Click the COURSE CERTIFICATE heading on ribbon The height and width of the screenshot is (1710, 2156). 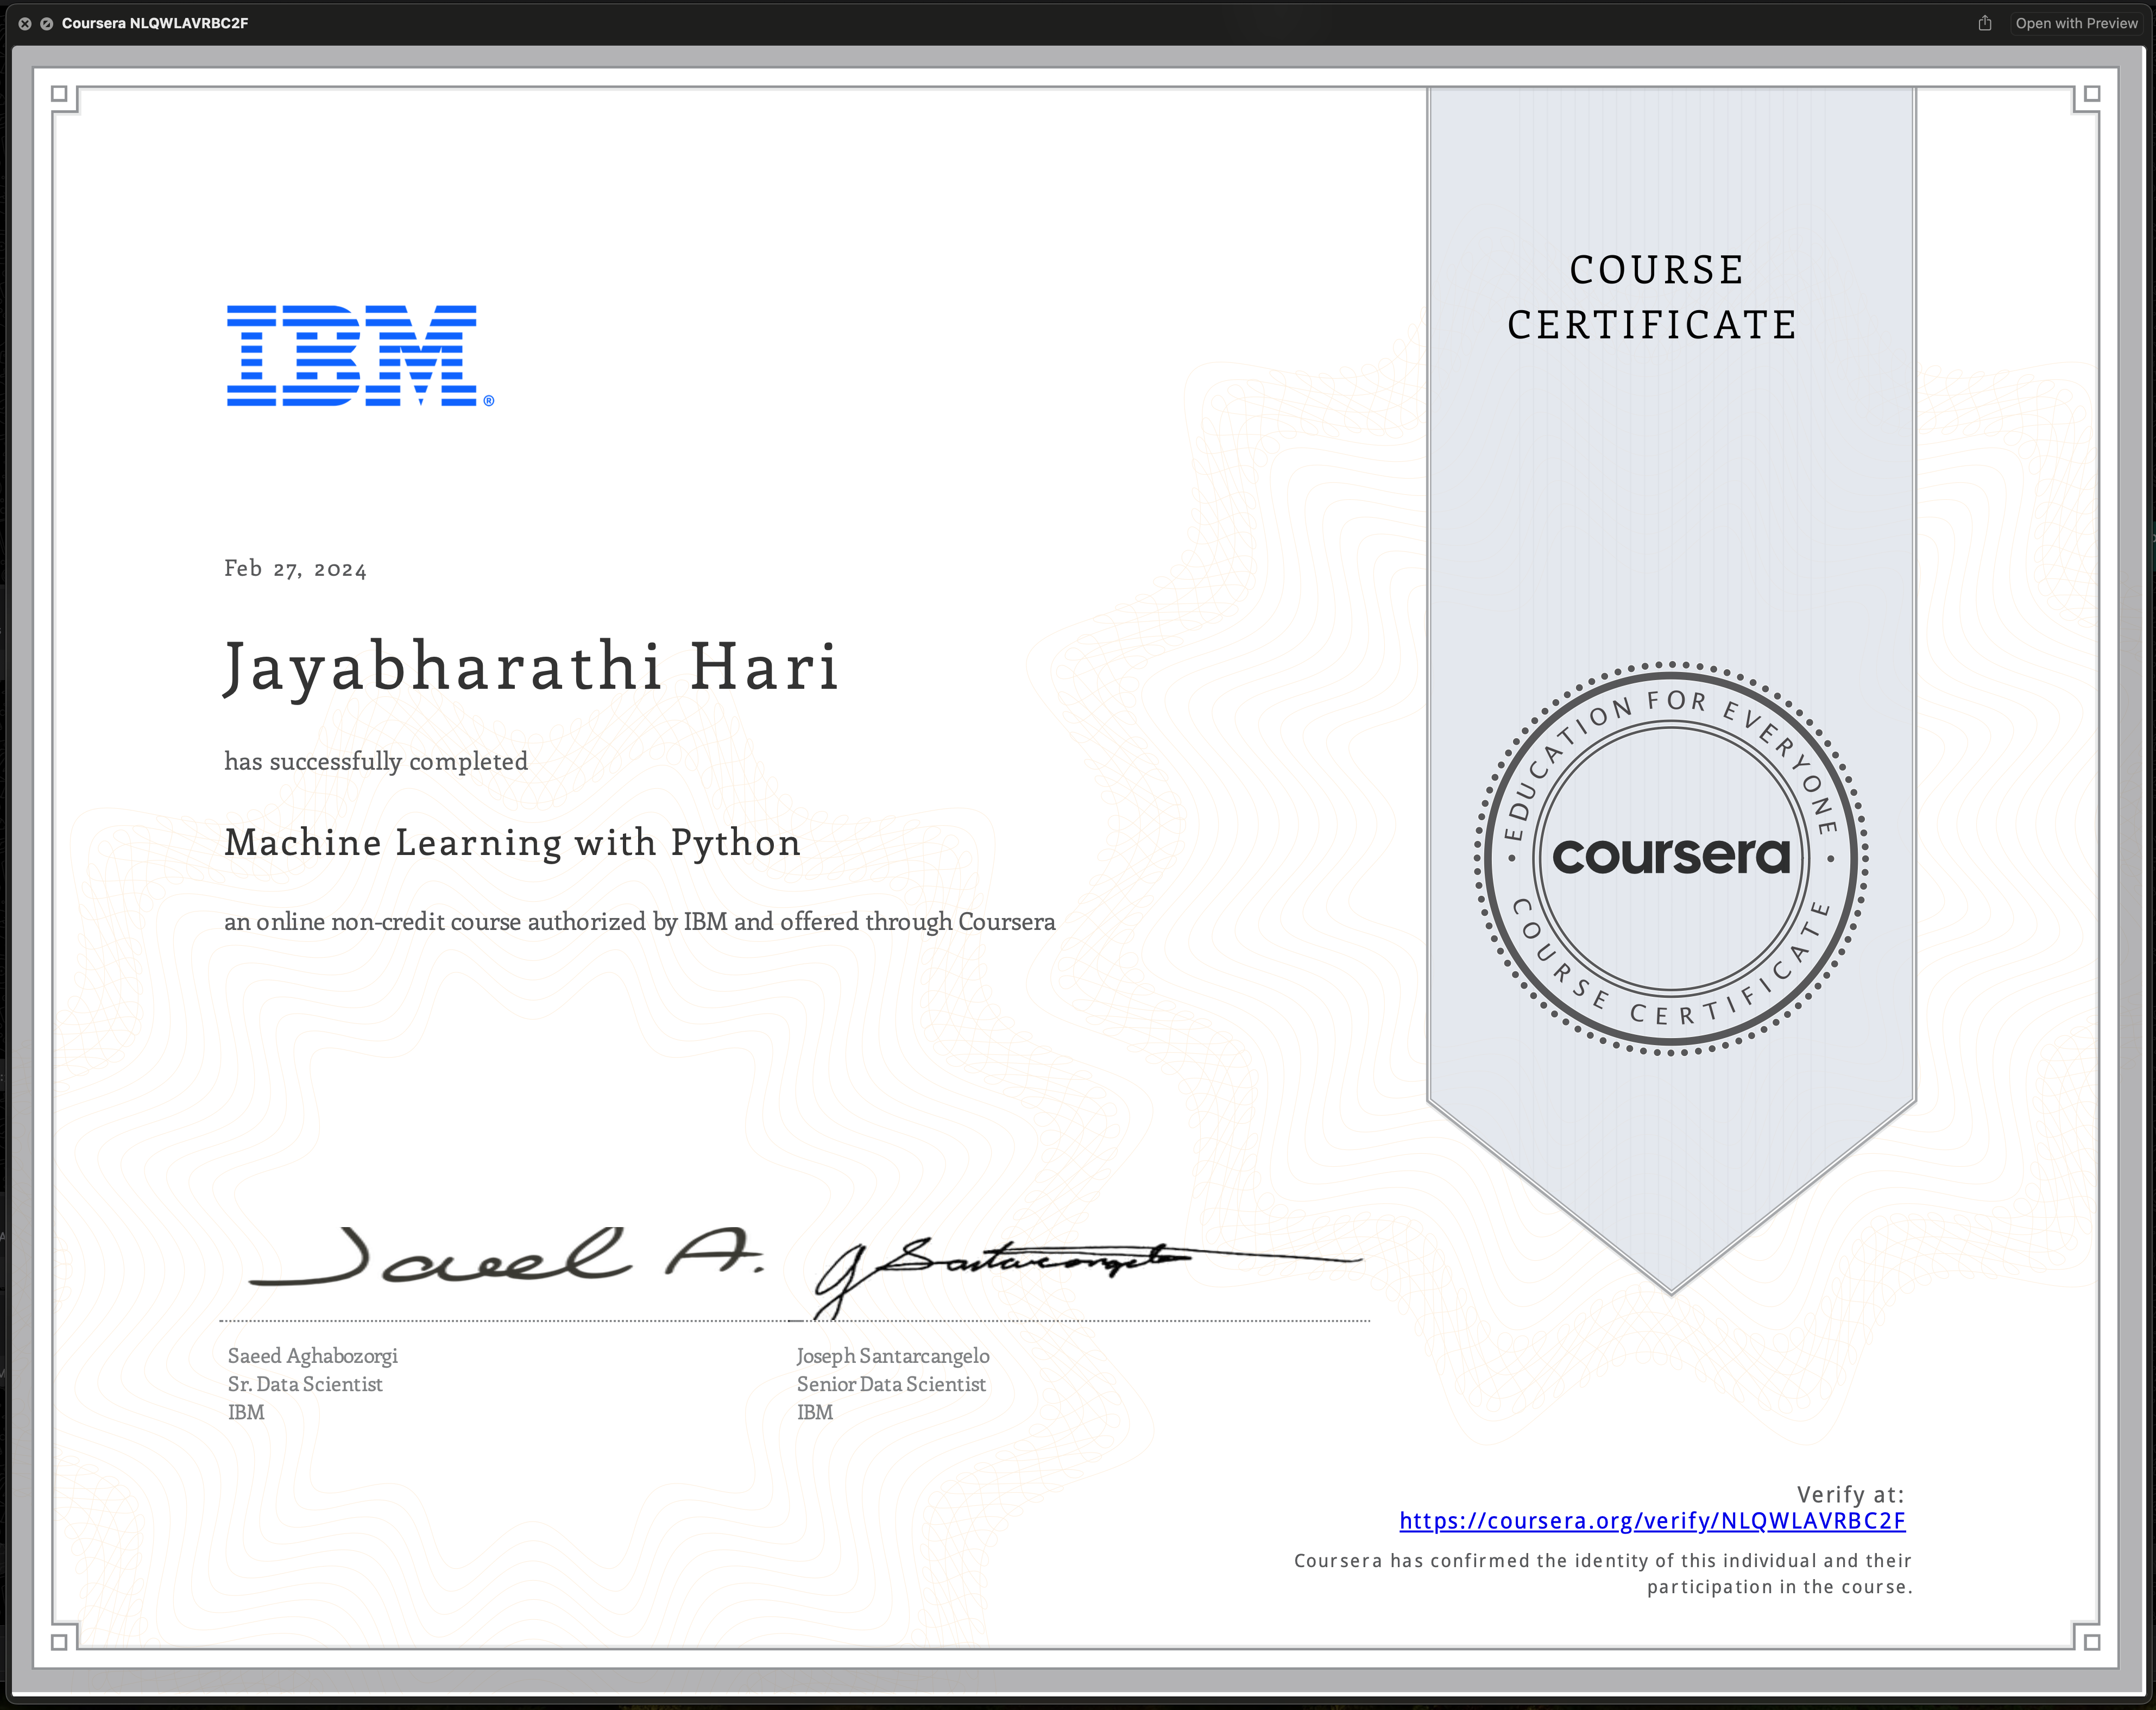(1653, 297)
